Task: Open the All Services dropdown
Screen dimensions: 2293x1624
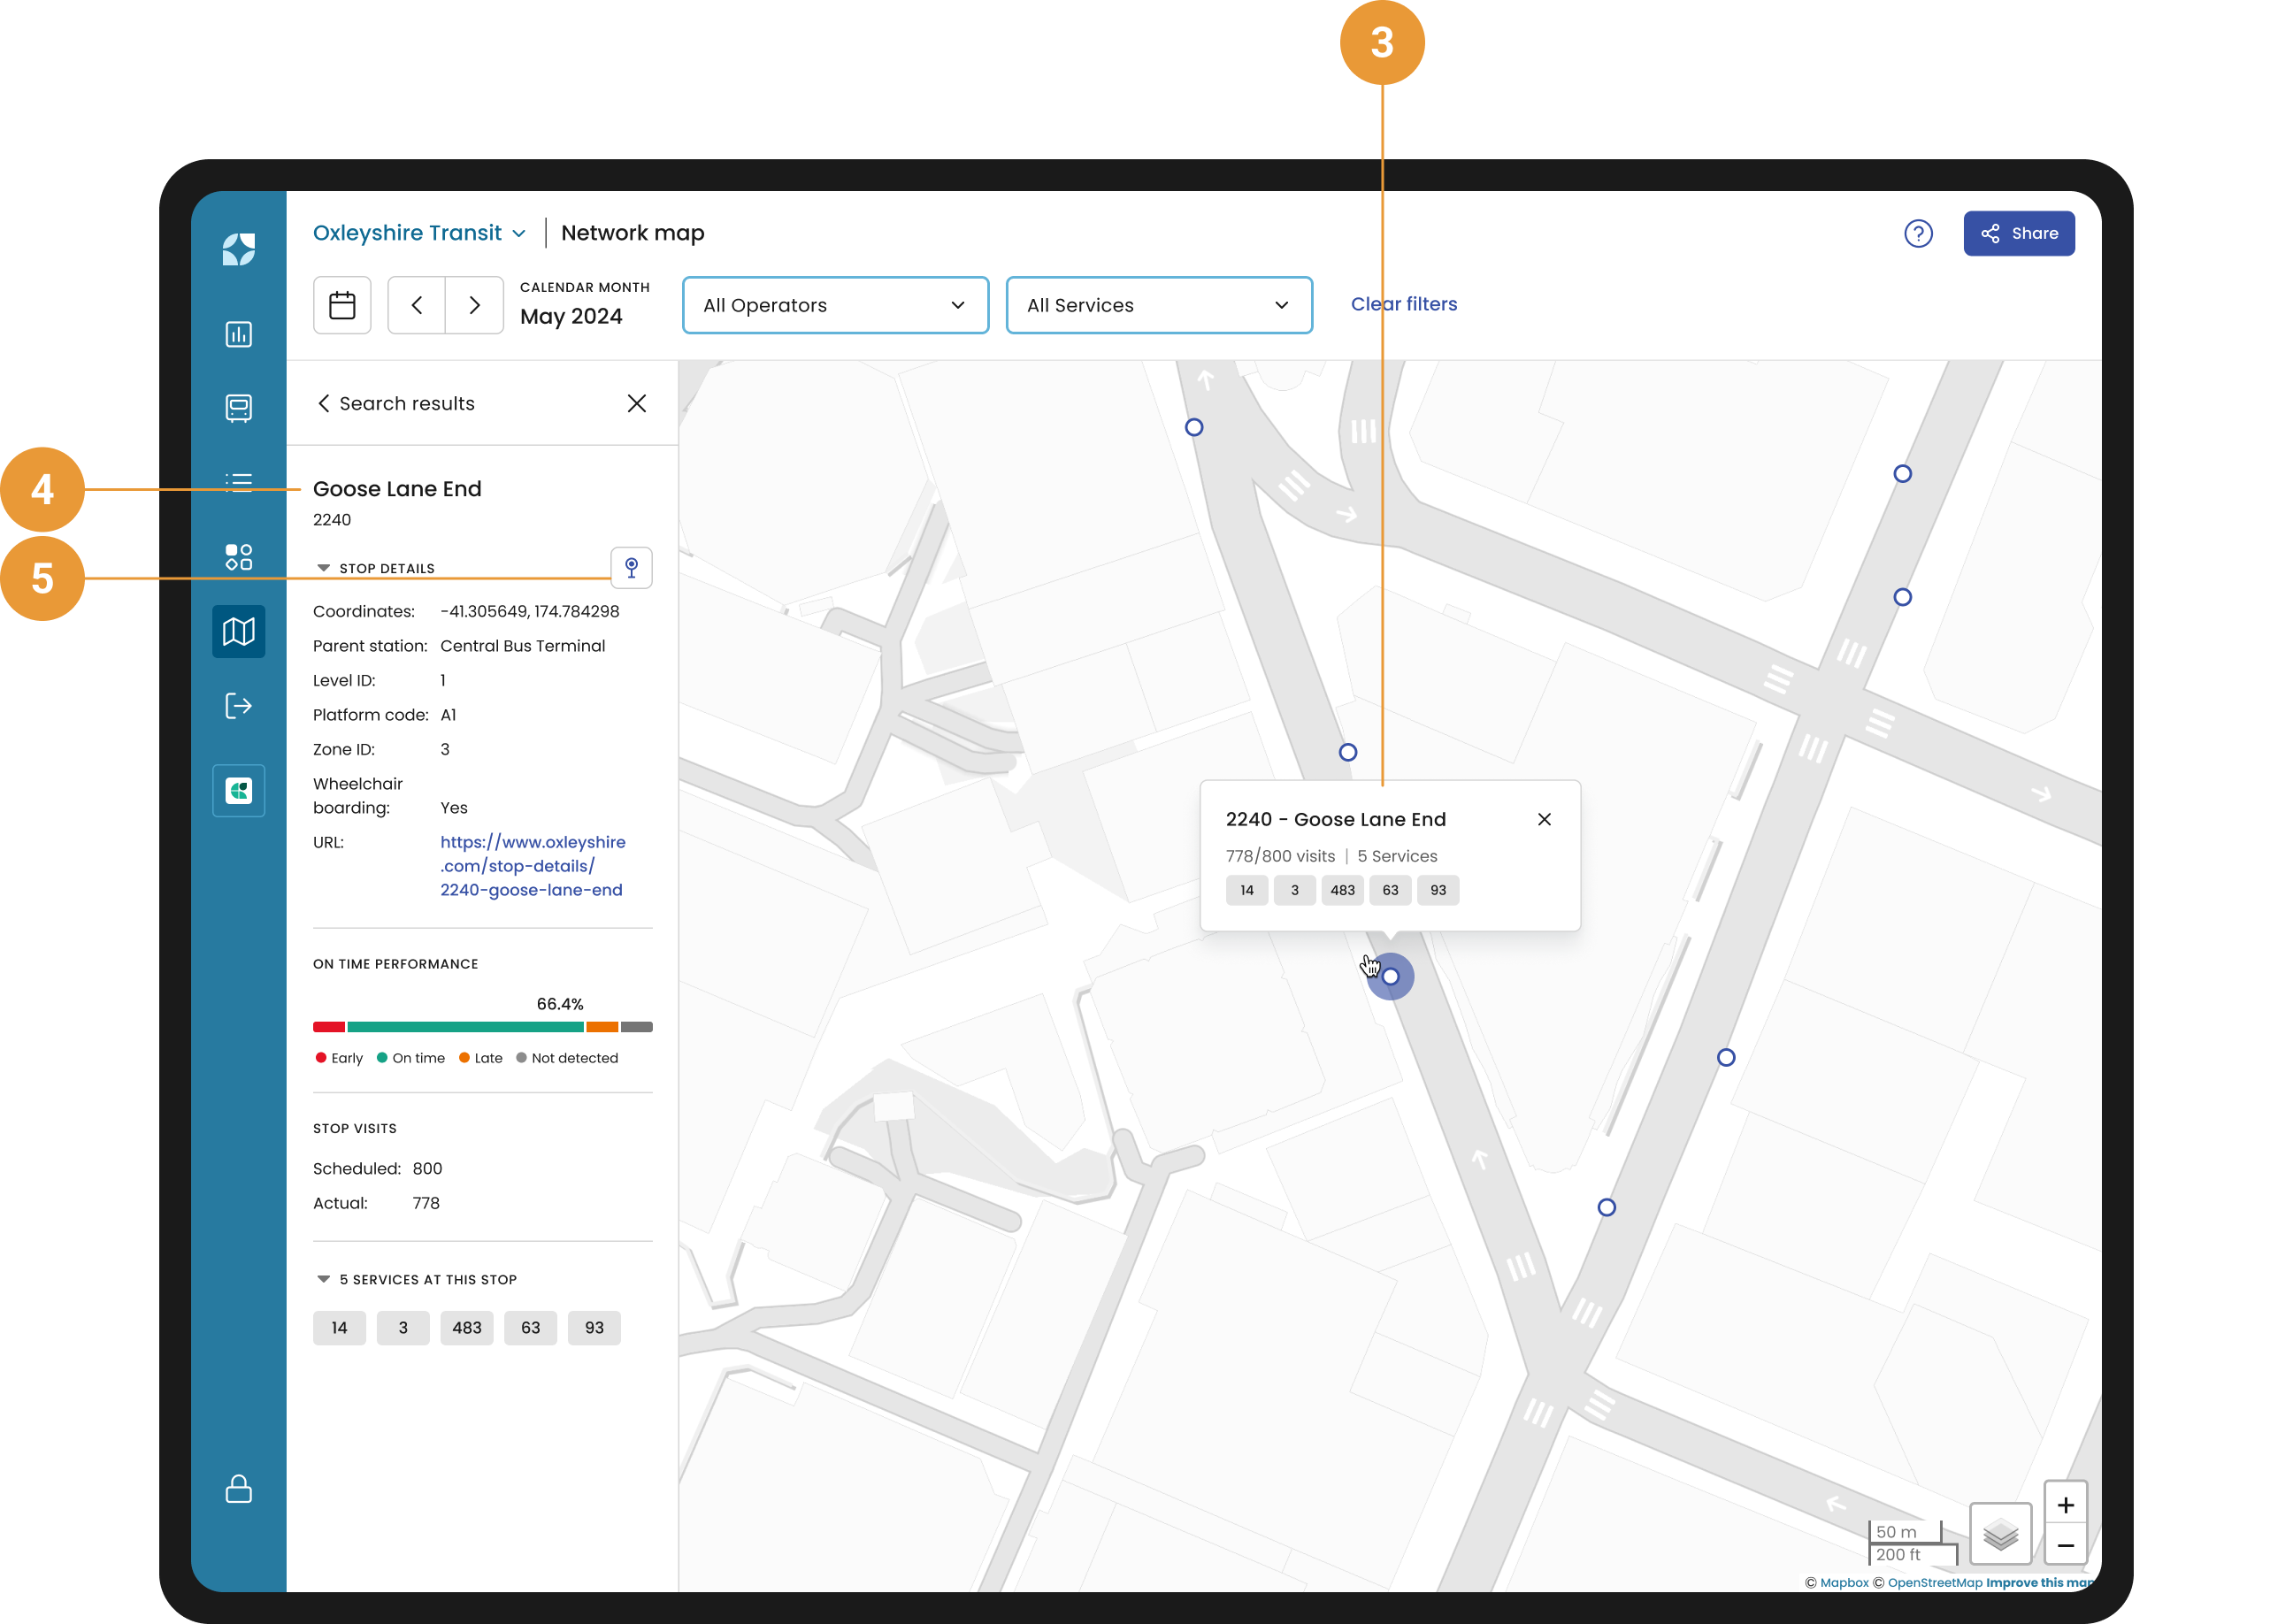Action: (1159, 305)
